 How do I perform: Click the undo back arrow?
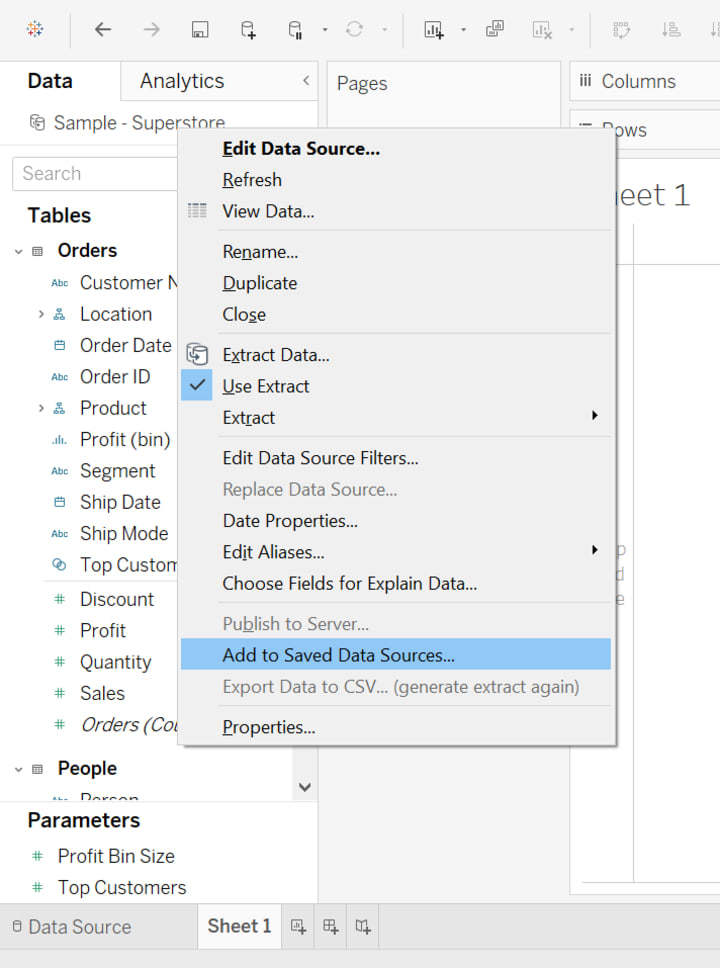tap(103, 30)
